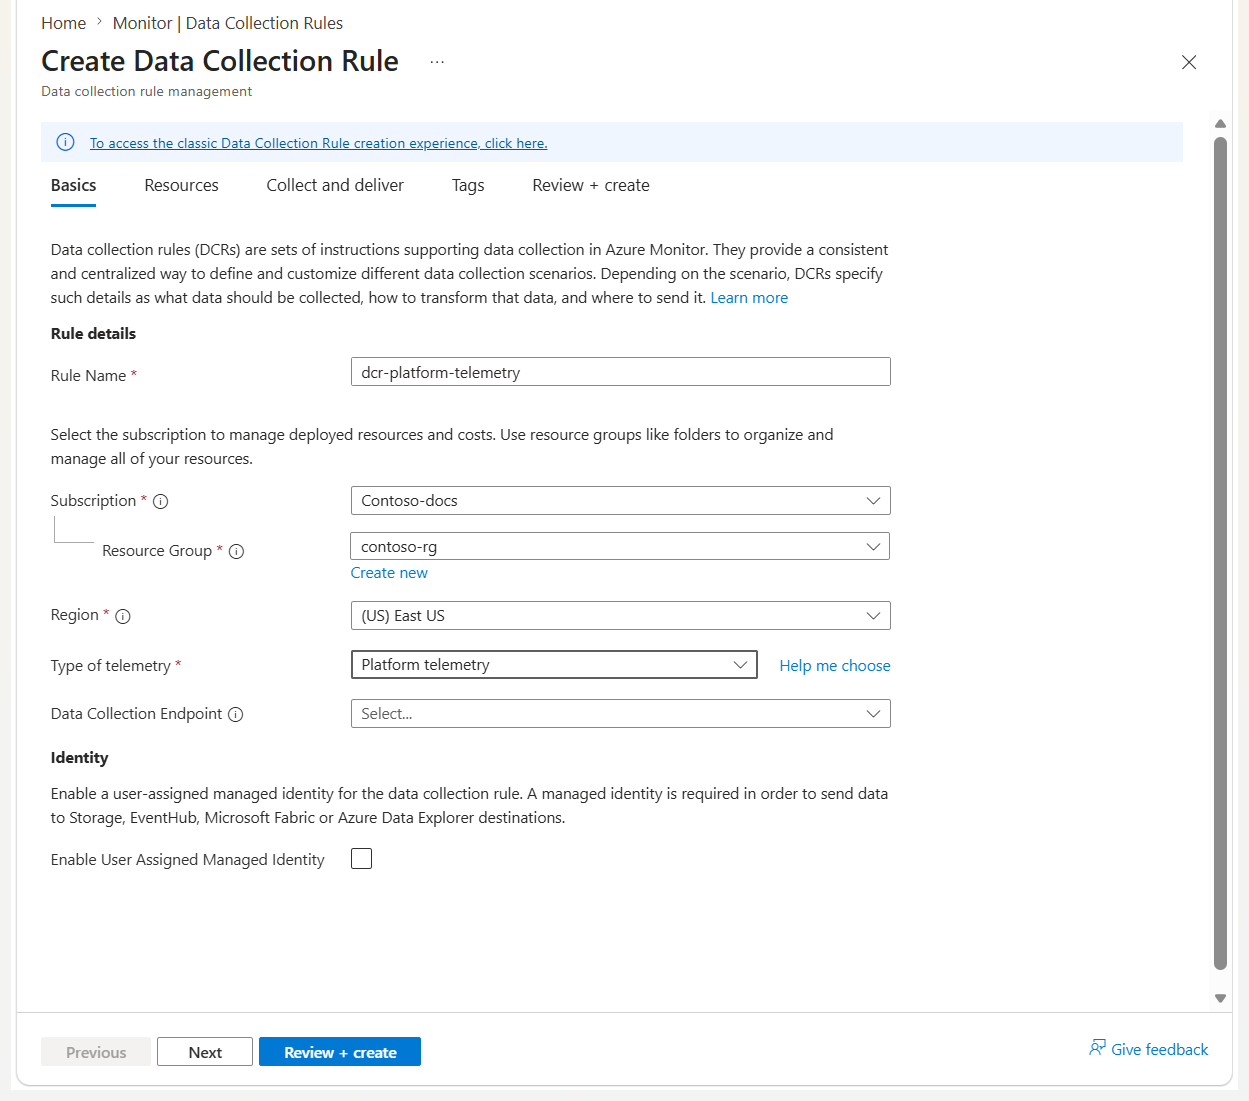The height and width of the screenshot is (1101, 1249).
Task: Click the Create new resource group link
Action: pyautogui.click(x=389, y=573)
